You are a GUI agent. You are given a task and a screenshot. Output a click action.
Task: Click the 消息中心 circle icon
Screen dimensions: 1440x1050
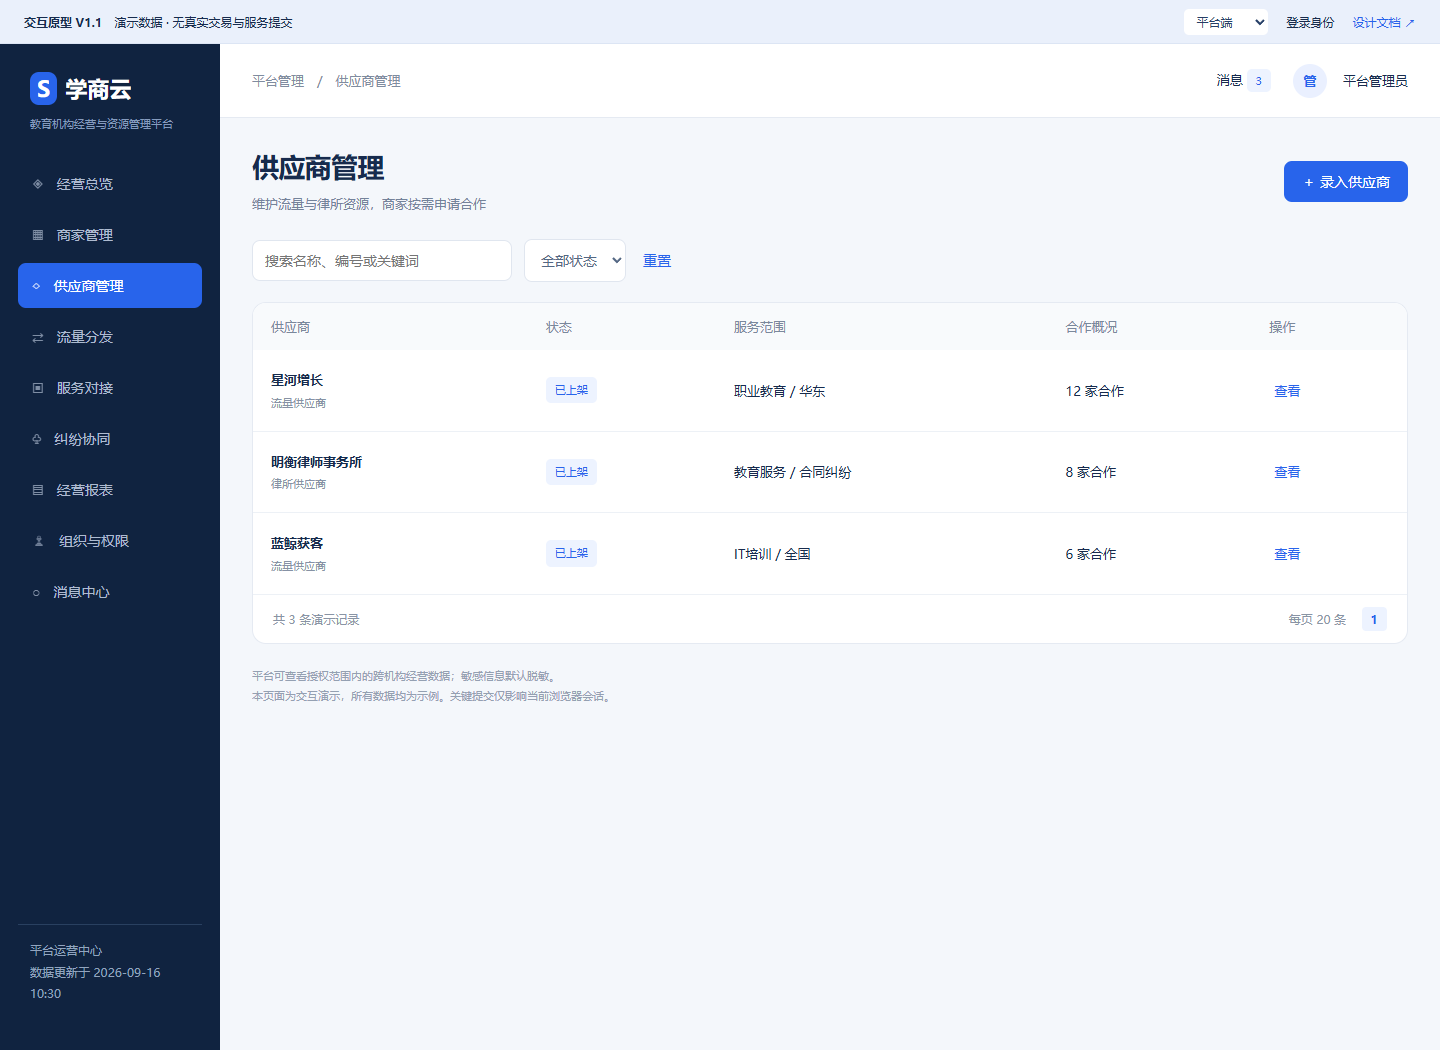(36, 592)
